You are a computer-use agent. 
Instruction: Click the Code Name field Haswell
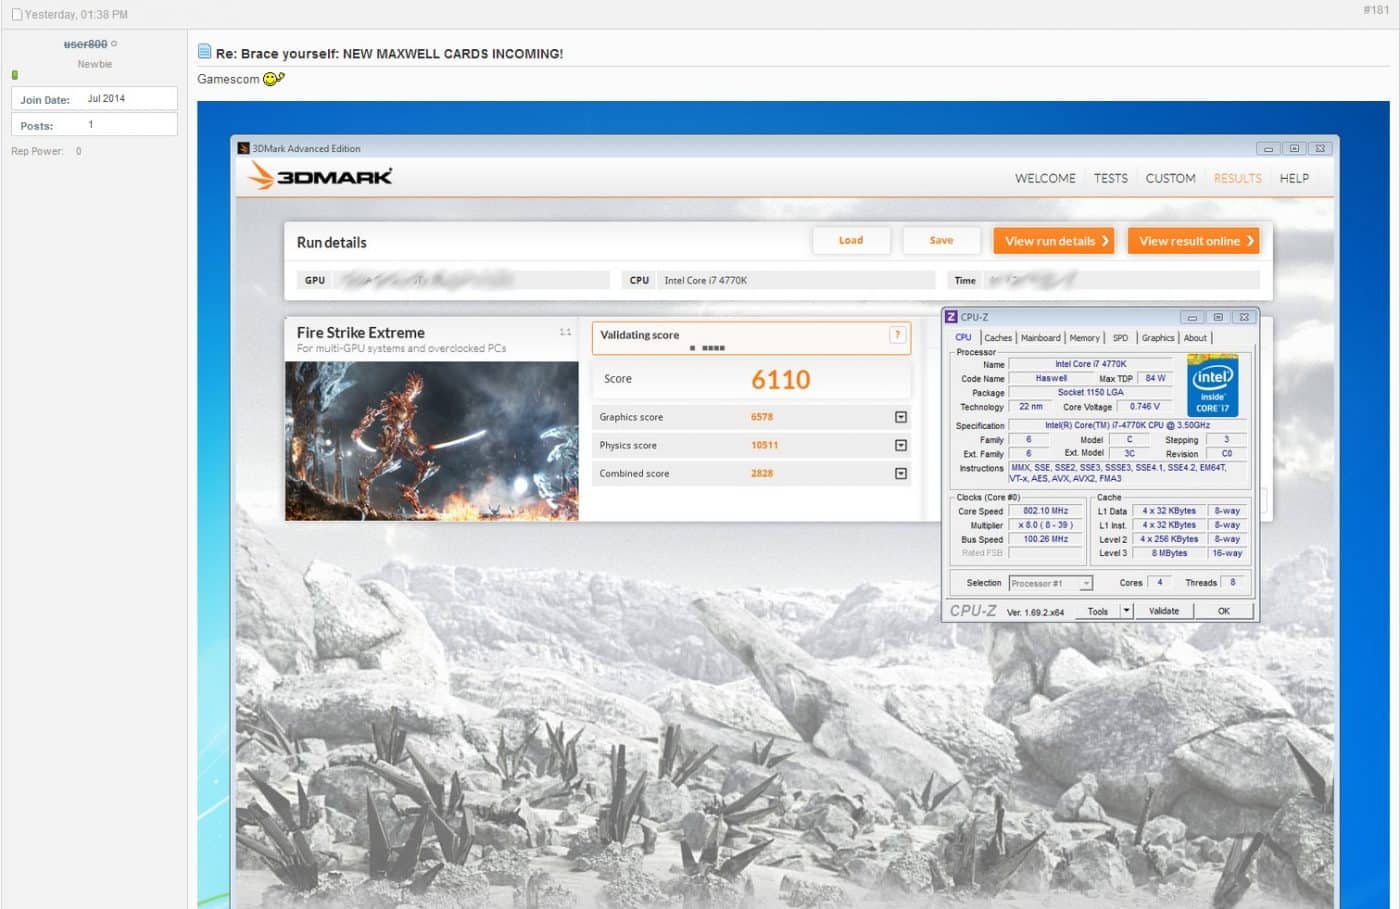pyautogui.click(x=1051, y=378)
